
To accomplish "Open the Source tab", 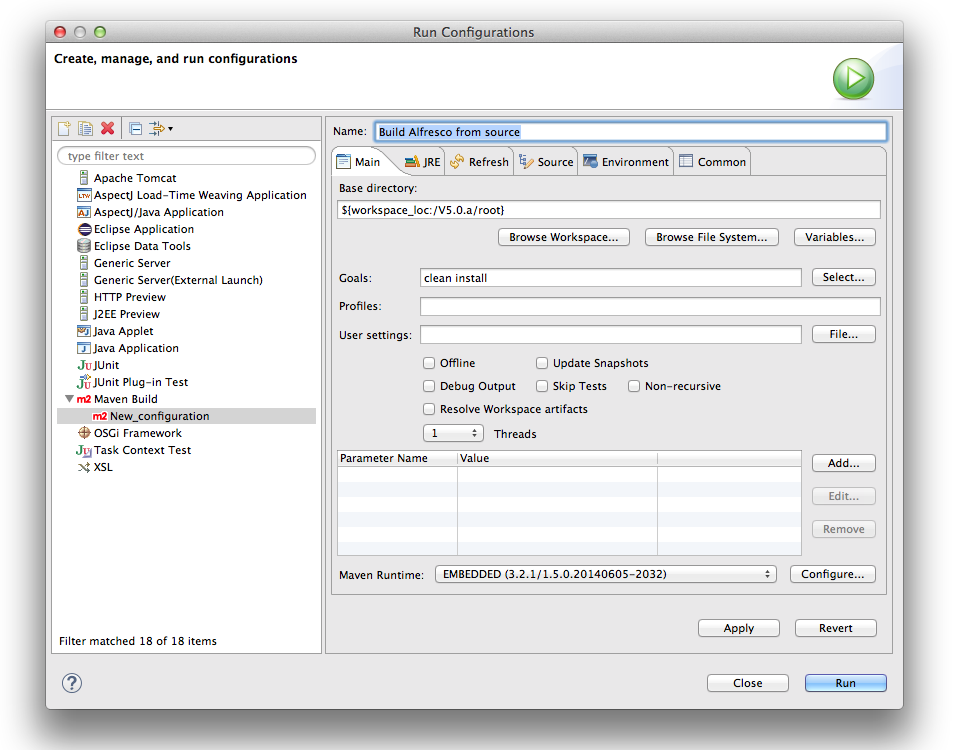I will point(546,162).
